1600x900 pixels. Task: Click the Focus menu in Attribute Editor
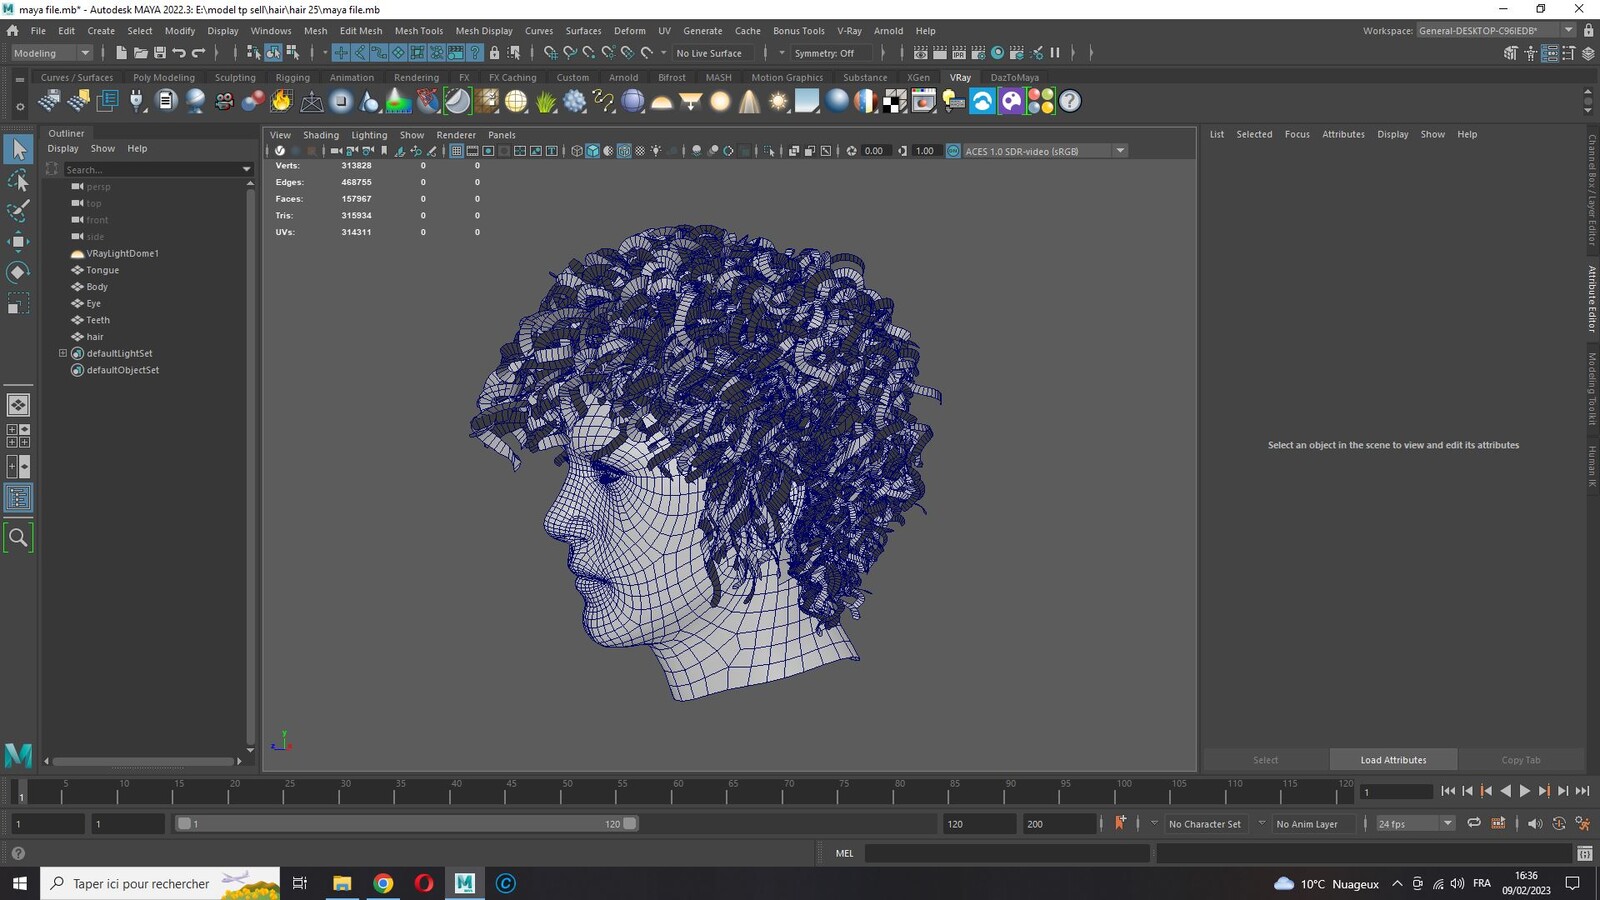[1297, 134]
